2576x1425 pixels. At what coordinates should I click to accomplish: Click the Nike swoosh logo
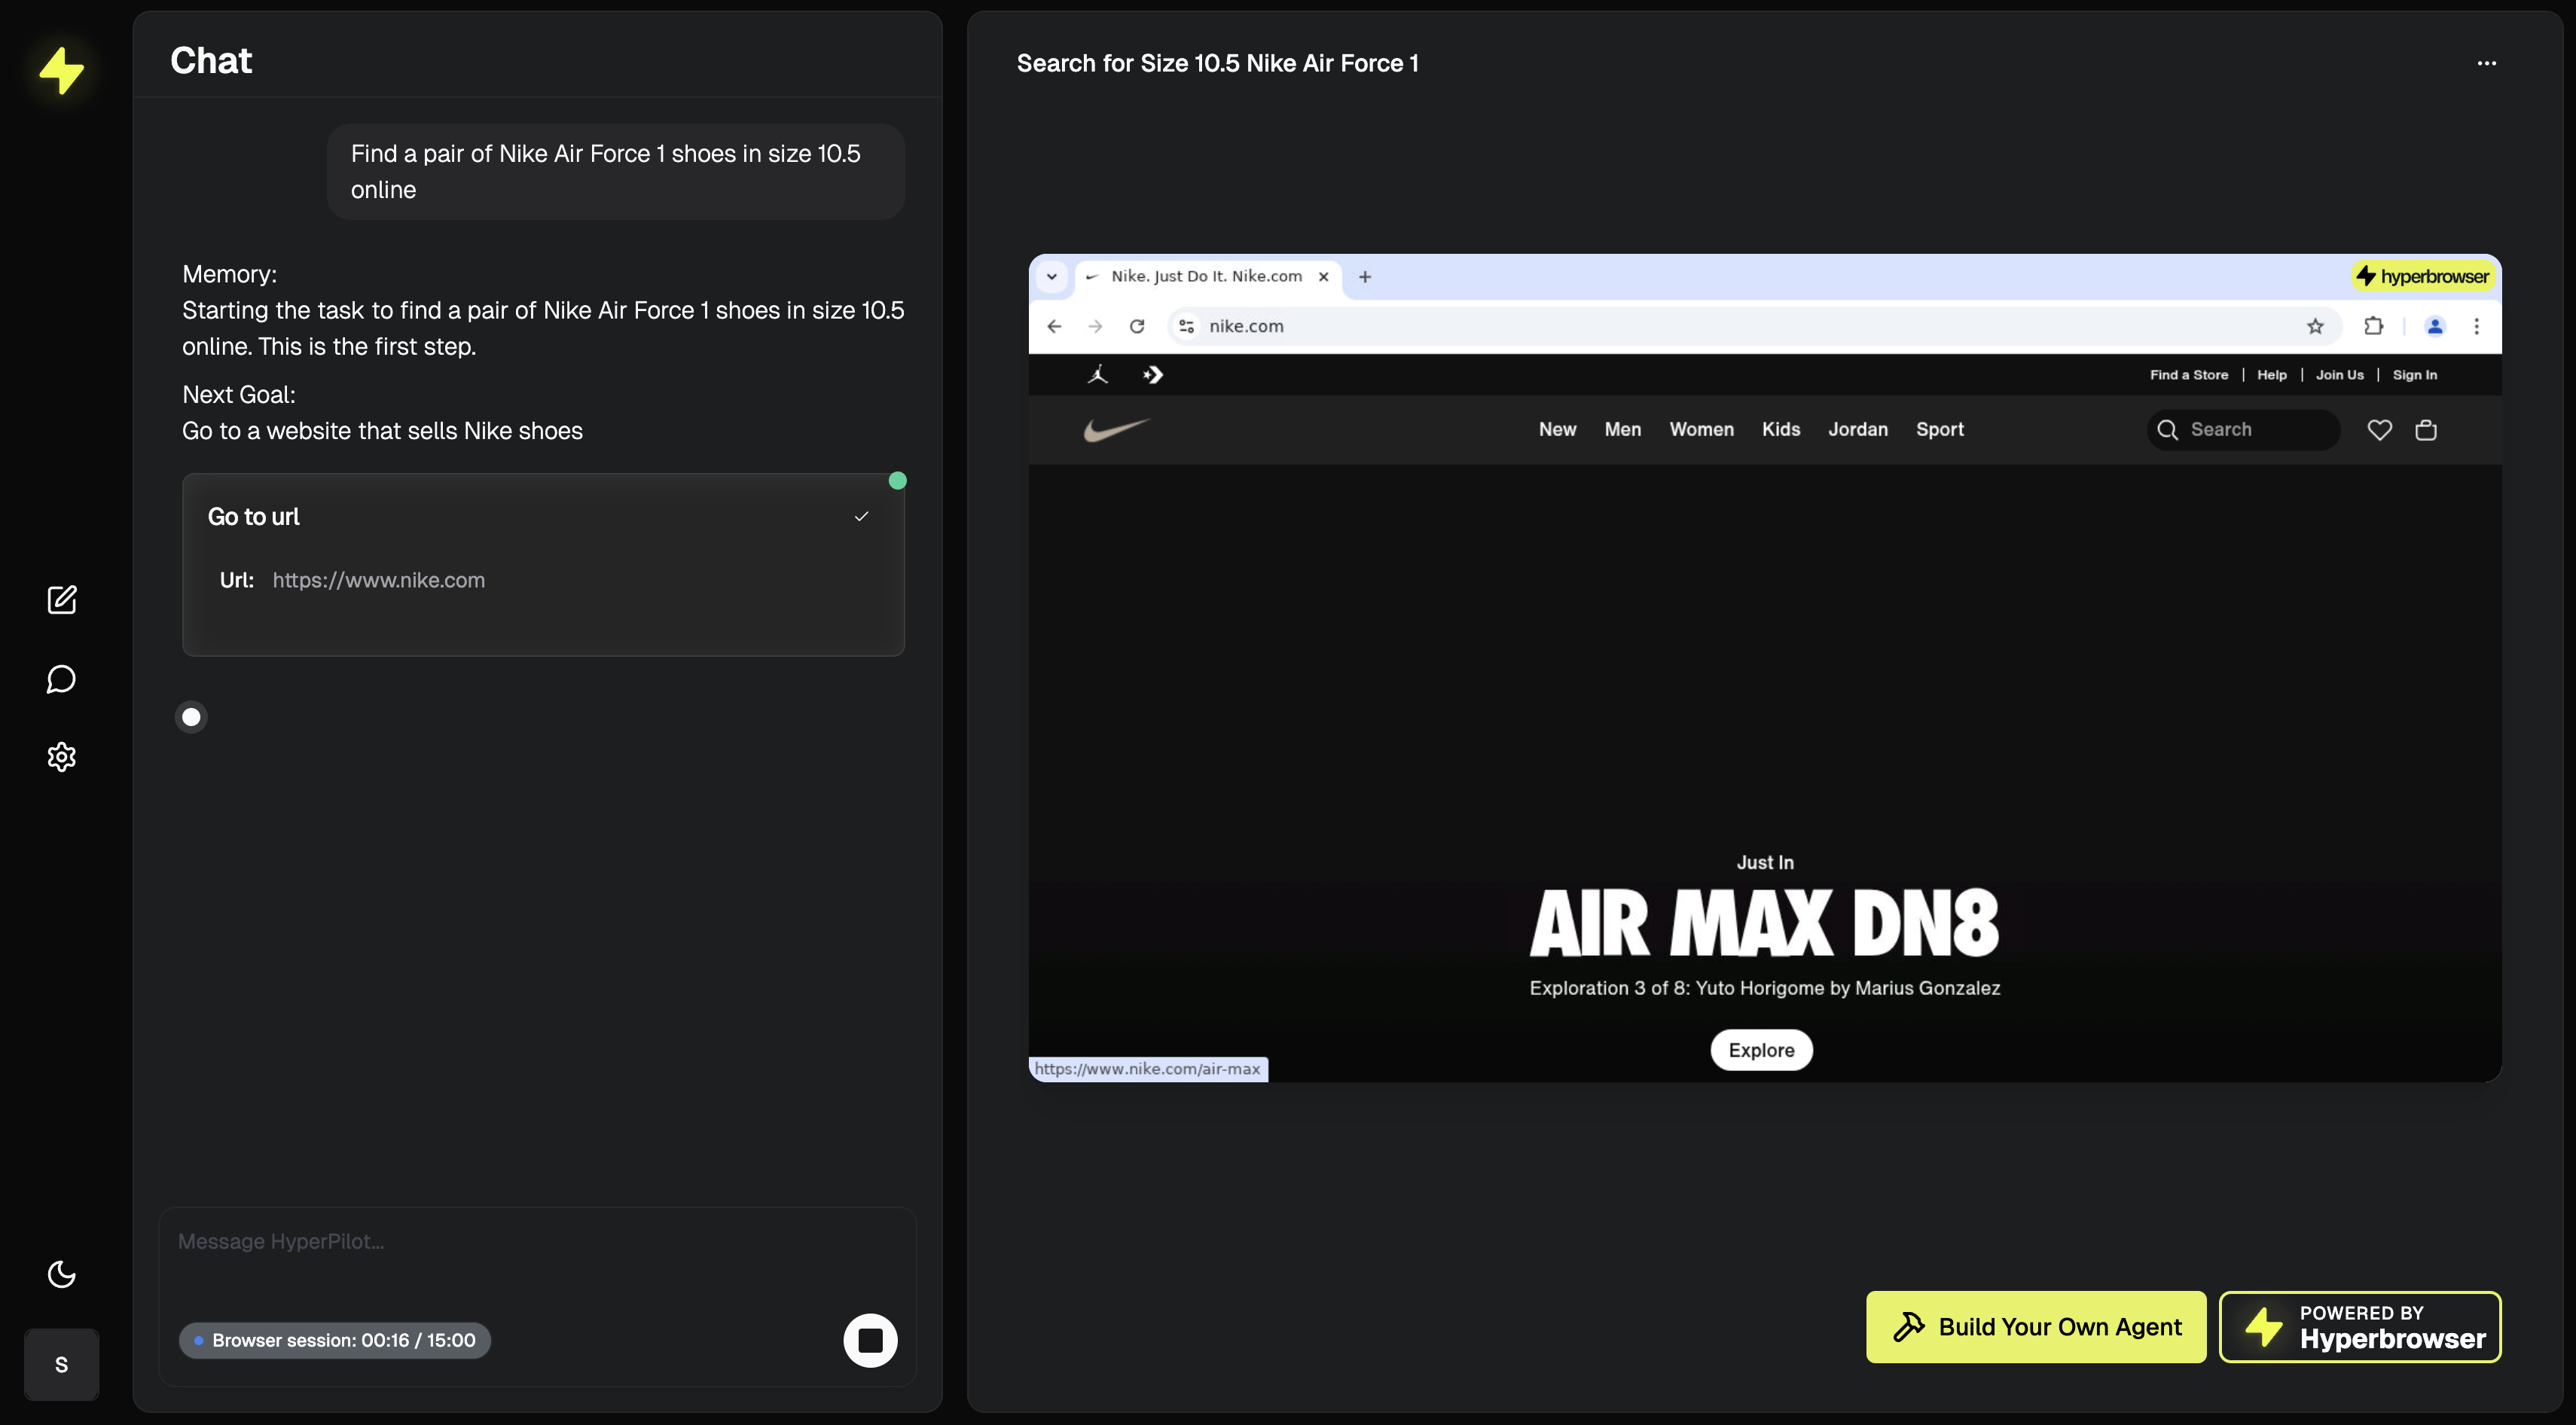(x=1117, y=430)
